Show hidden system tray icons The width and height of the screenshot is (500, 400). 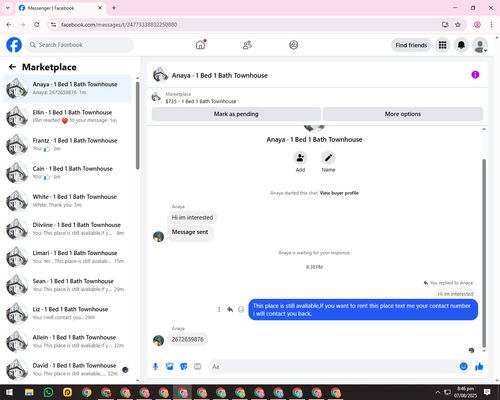tap(438, 392)
